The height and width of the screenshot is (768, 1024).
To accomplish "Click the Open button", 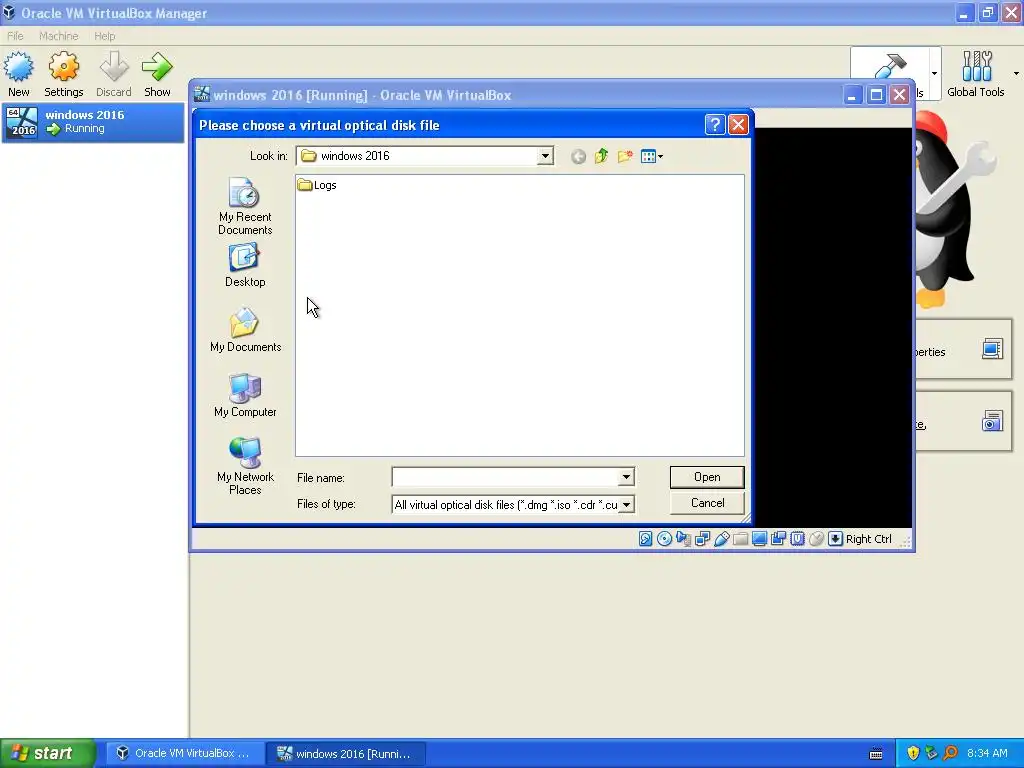I will pos(707,477).
